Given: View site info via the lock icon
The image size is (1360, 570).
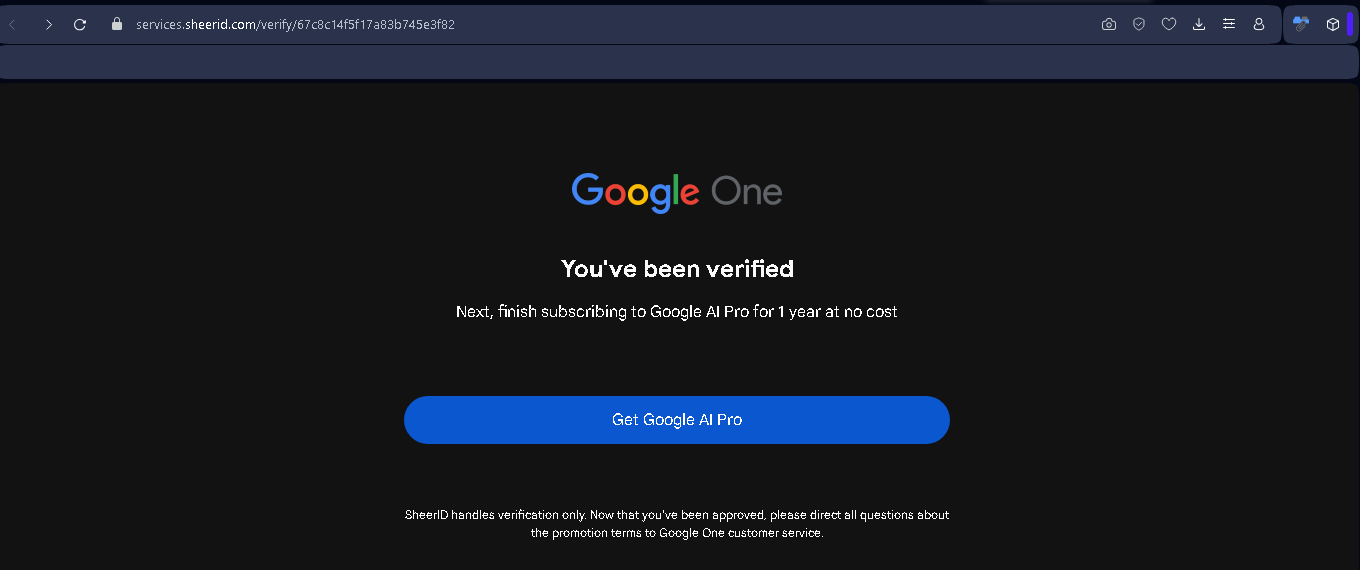Looking at the screenshot, I should [116, 24].
